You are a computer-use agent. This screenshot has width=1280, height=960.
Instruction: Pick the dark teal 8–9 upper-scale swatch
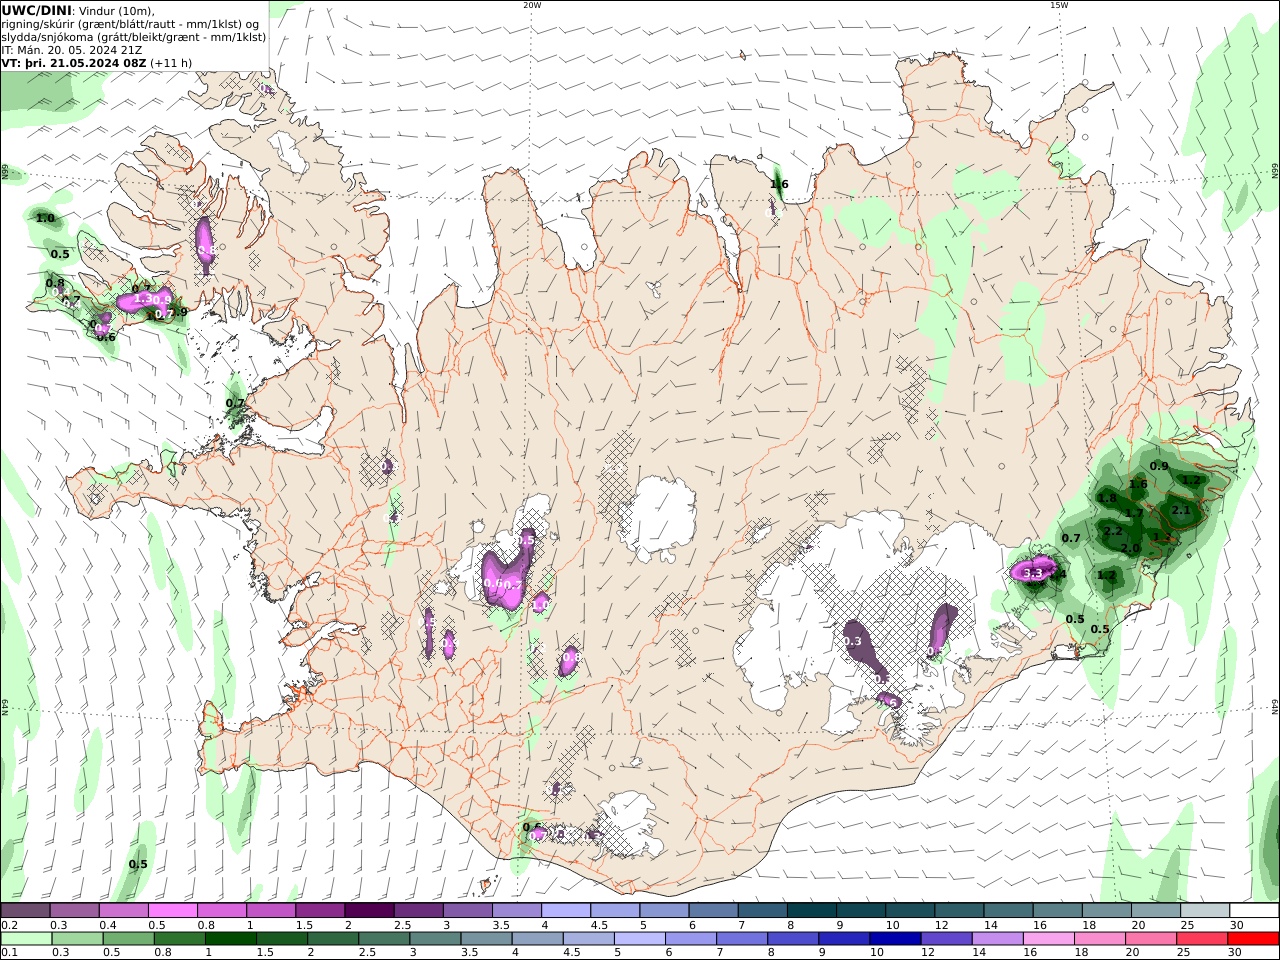tap(812, 911)
